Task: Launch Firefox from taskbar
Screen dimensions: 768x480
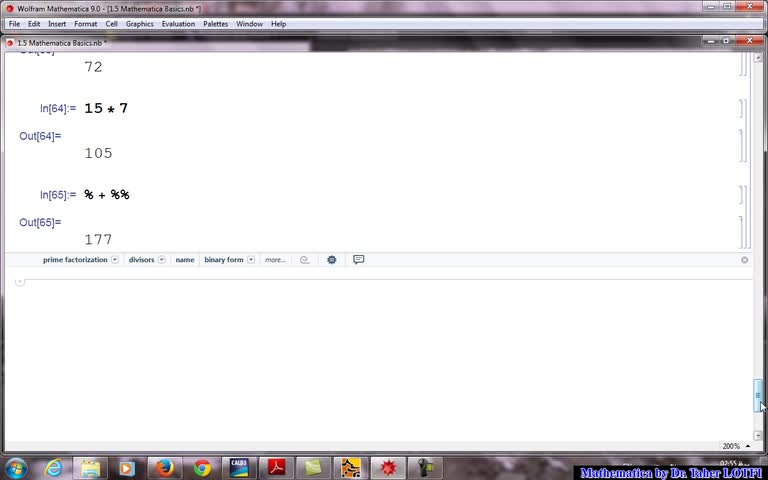Action: click(x=165, y=468)
